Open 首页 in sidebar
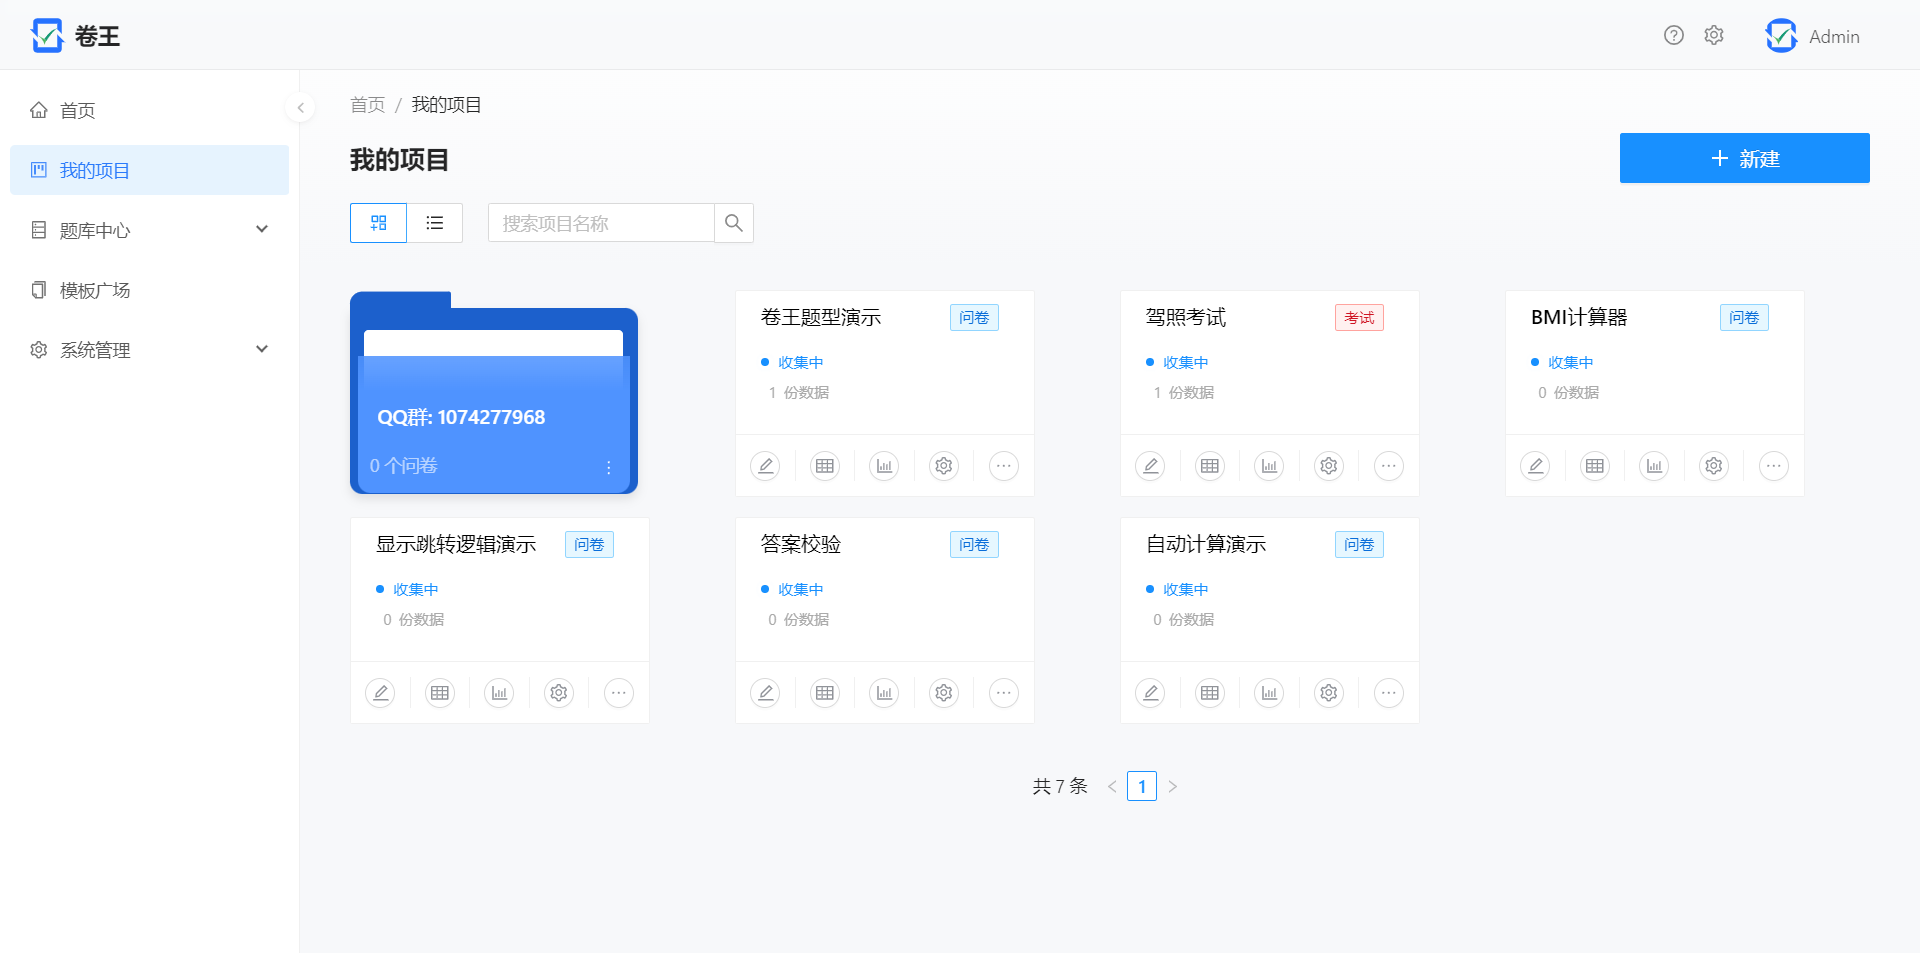Image resolution: width=1920 pixels, height=953 pixels. (150, 110)
